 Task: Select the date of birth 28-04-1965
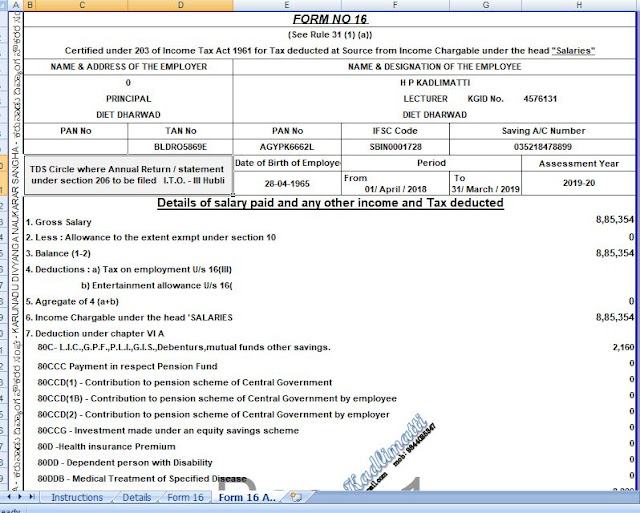click(x=287, y=183)
